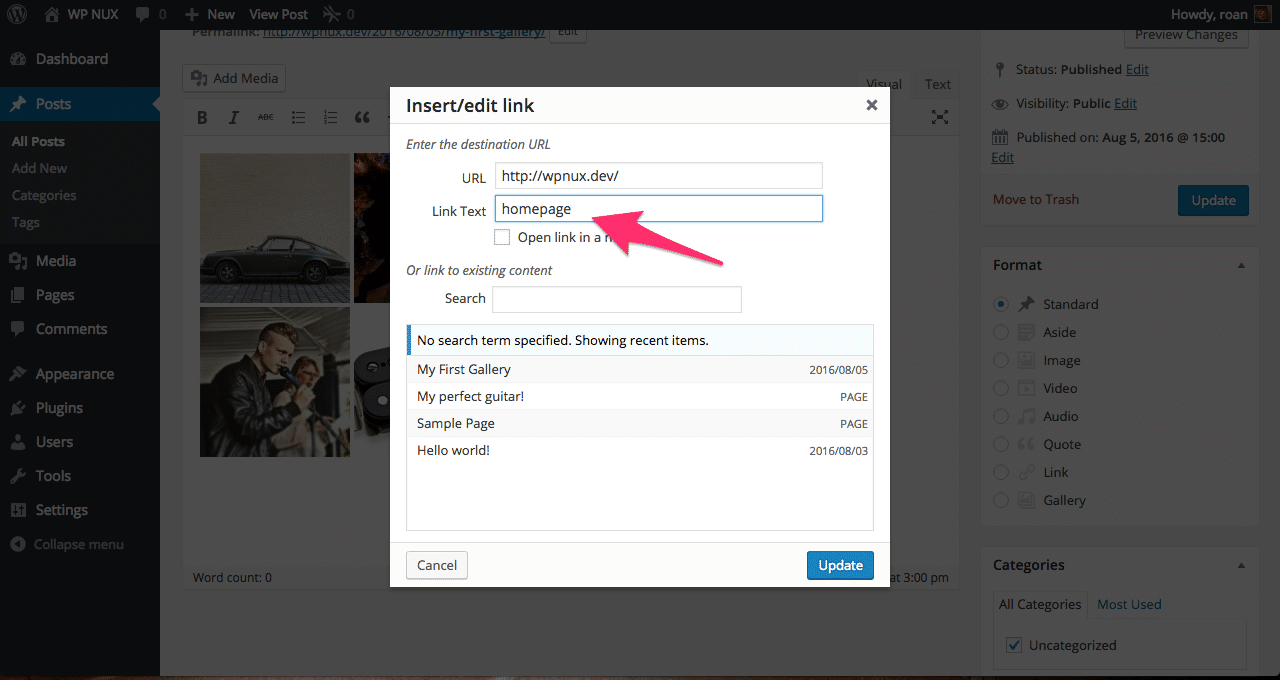Select the Image post format

1001,360
